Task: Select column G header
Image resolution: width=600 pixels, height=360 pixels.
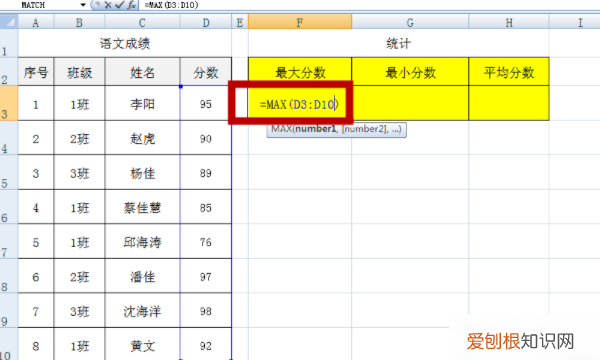Action: pyautogui.click(x=410, y=22)
